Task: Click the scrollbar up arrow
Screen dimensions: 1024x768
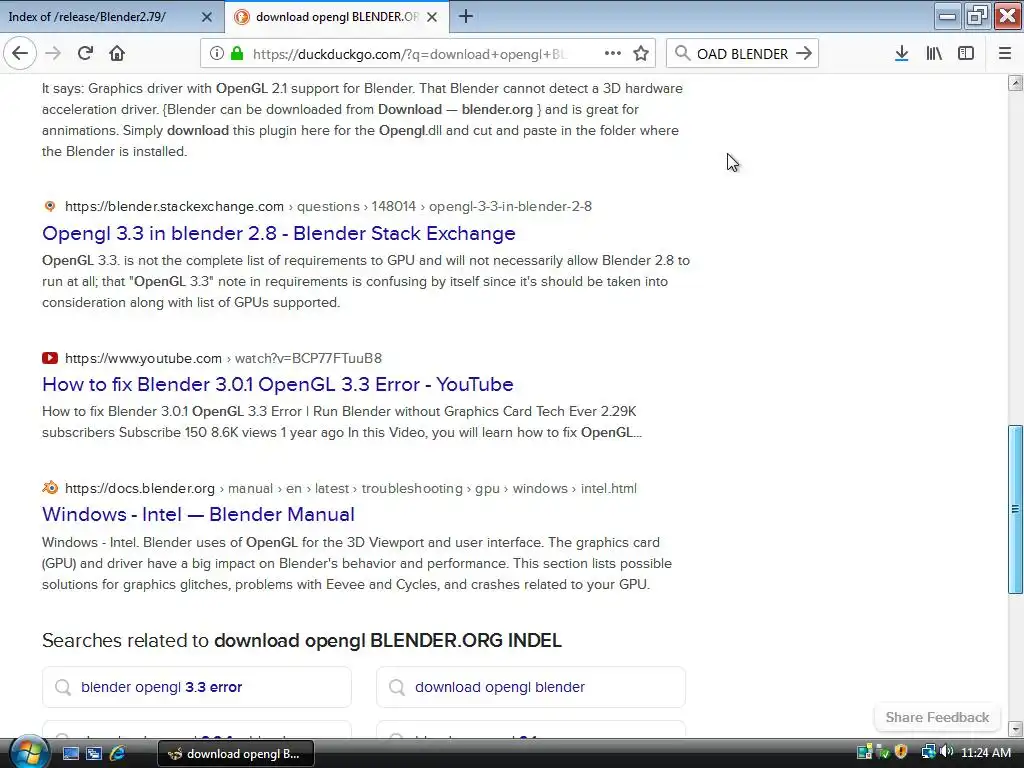Action: point(1015,82)
